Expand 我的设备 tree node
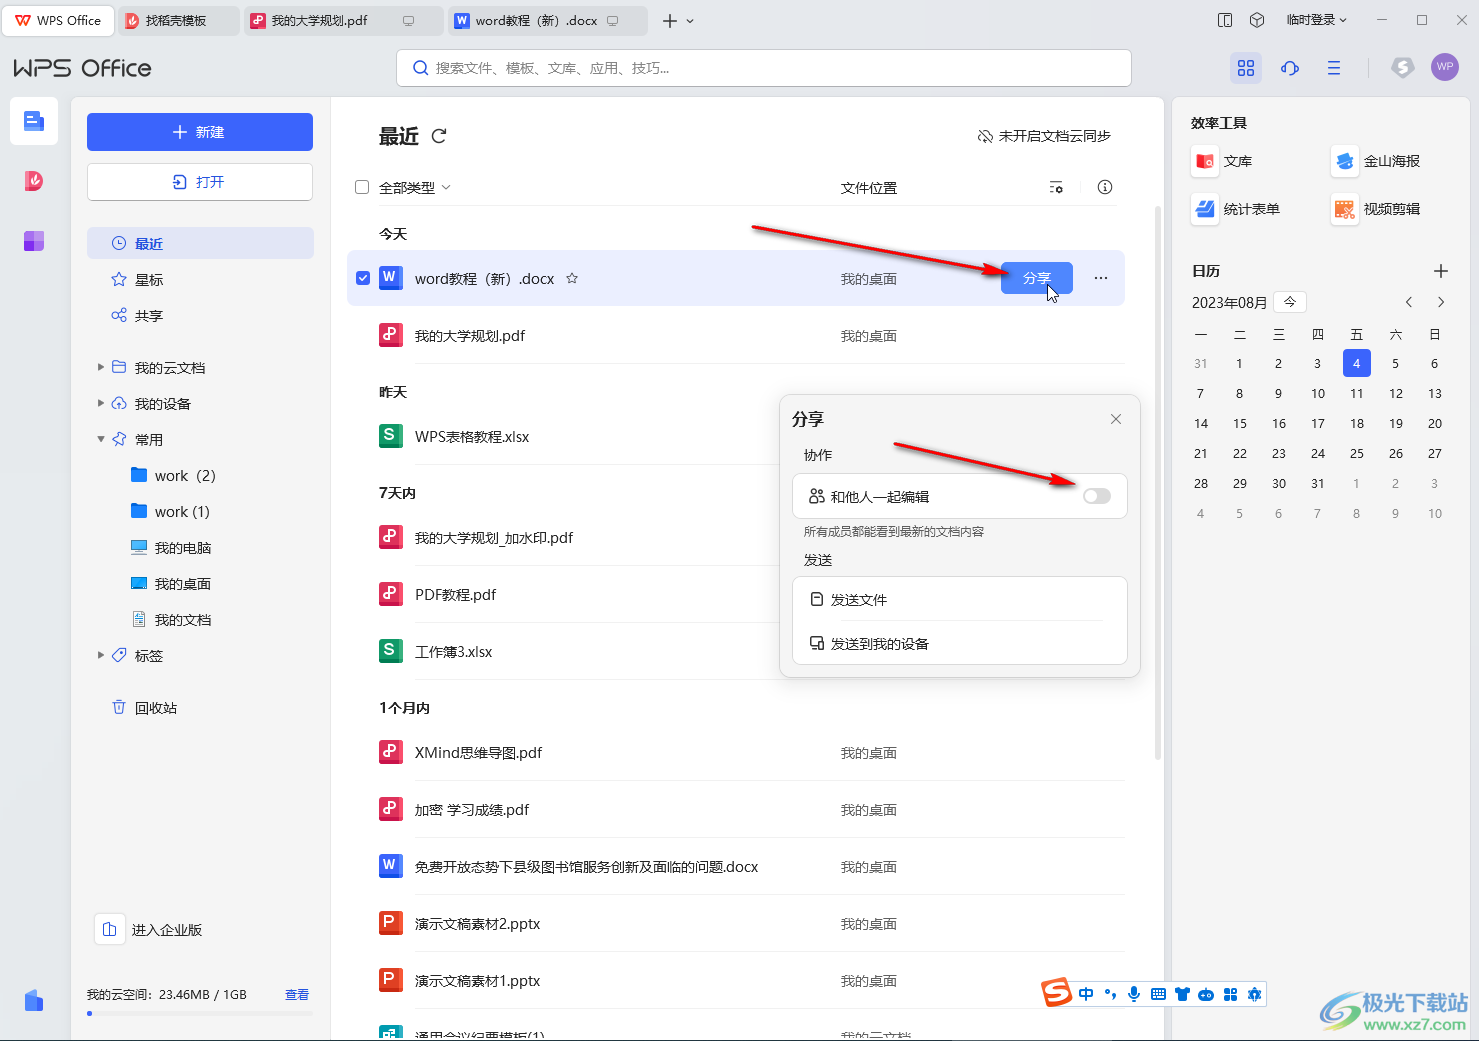The height and width of the screenshot is (1041, 1479). [x=101, y=403]
